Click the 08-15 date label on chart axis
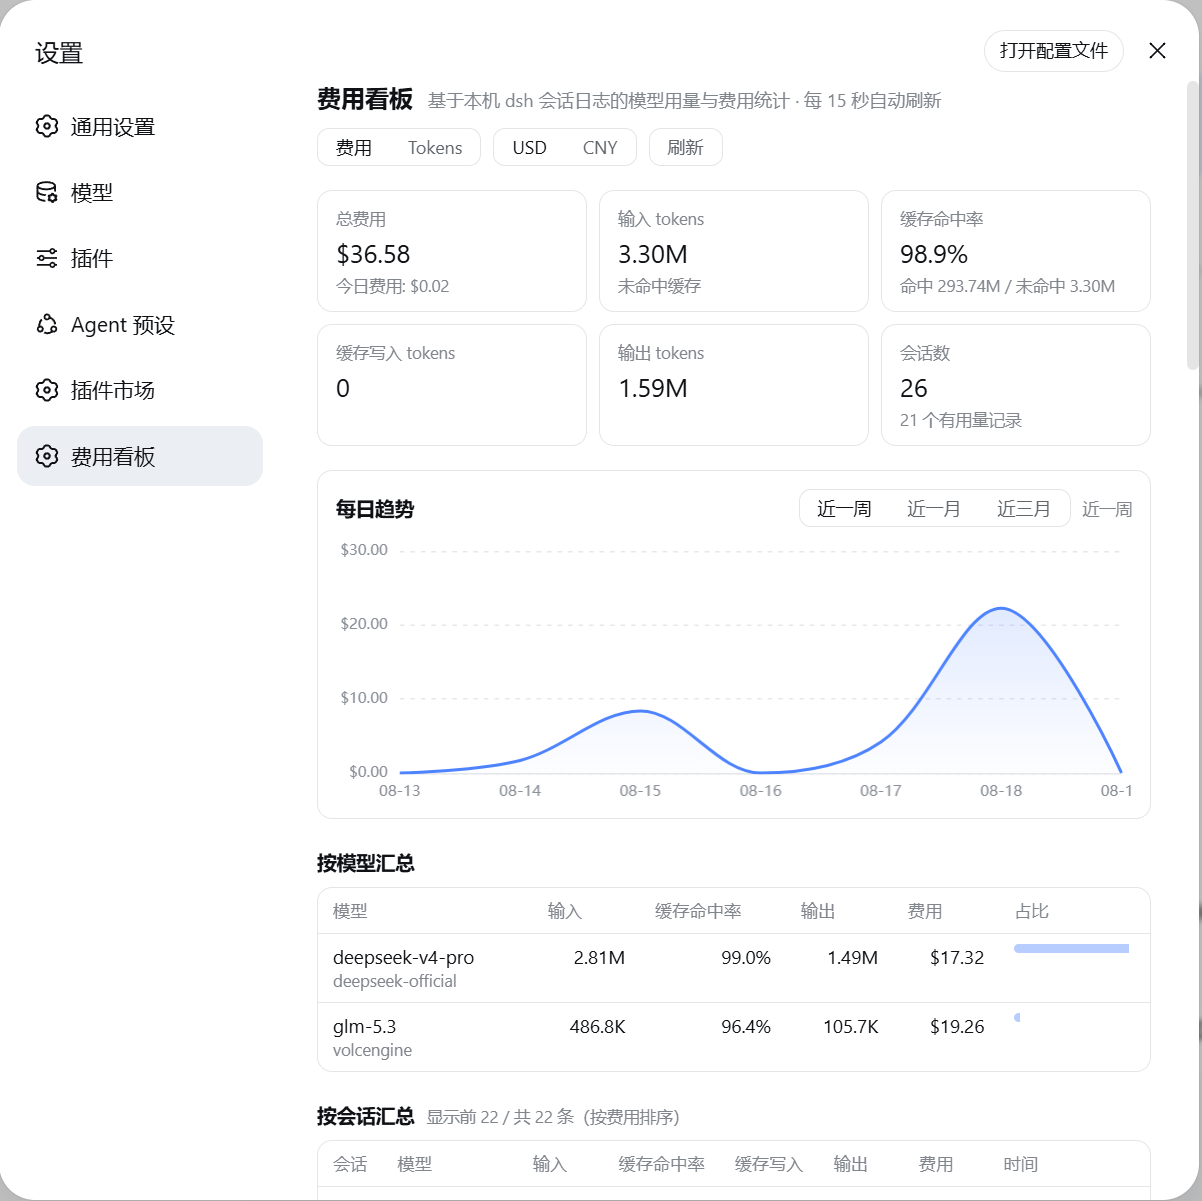This screenshot has width=1202, height=1201. [x=640, y=790]
